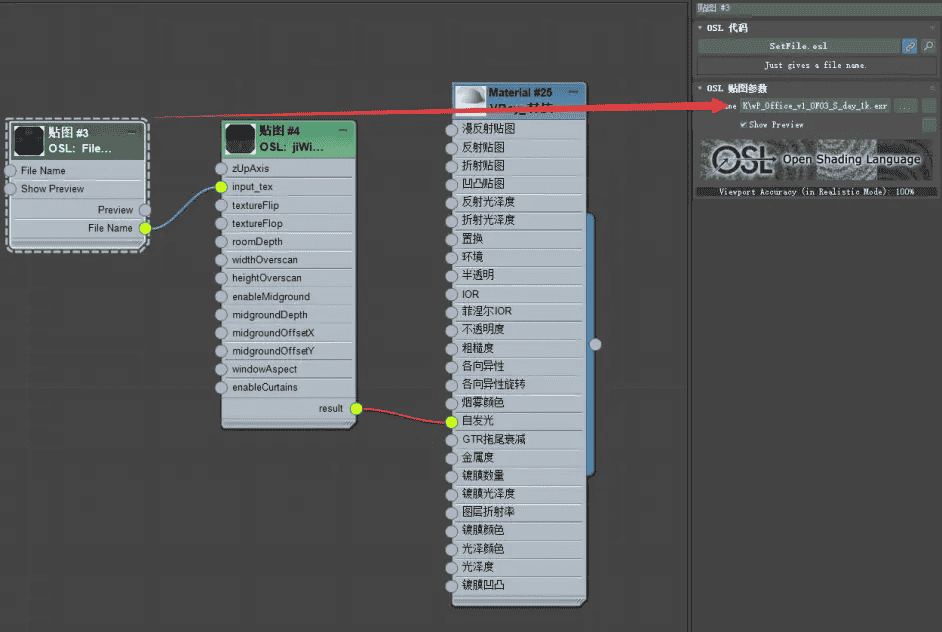
Task: Minimize the 贴图 #4 node using minus button
Action: 343,130
